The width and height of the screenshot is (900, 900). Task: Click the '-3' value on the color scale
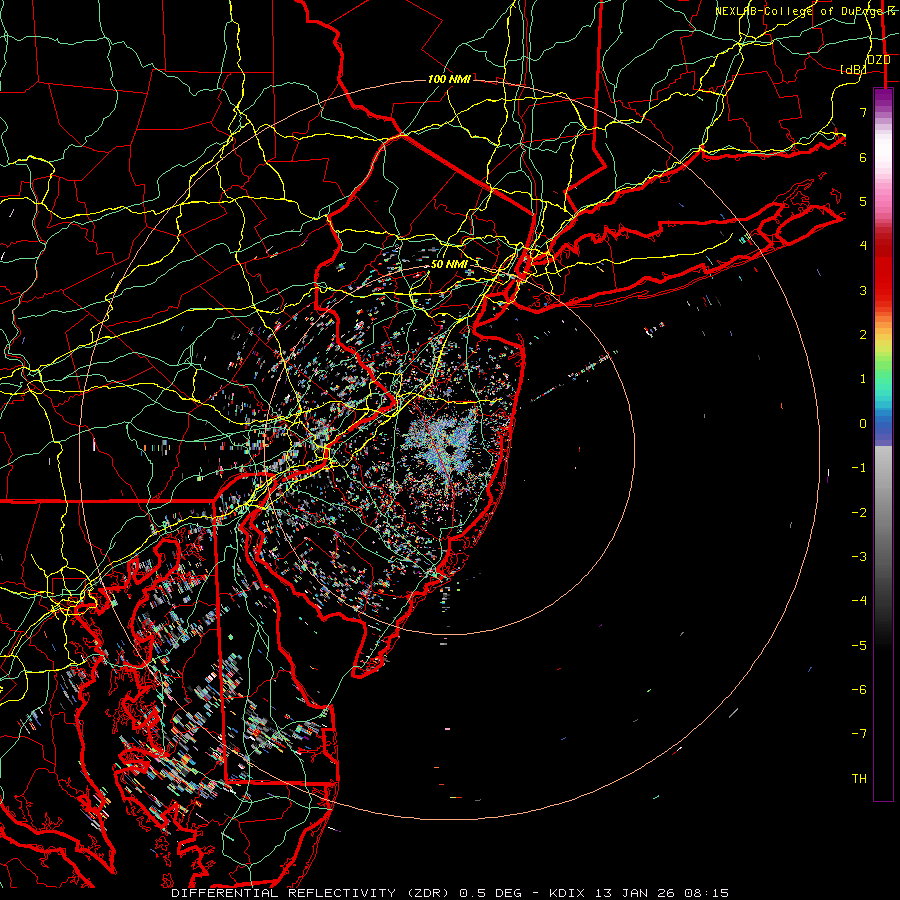[859, 557]
